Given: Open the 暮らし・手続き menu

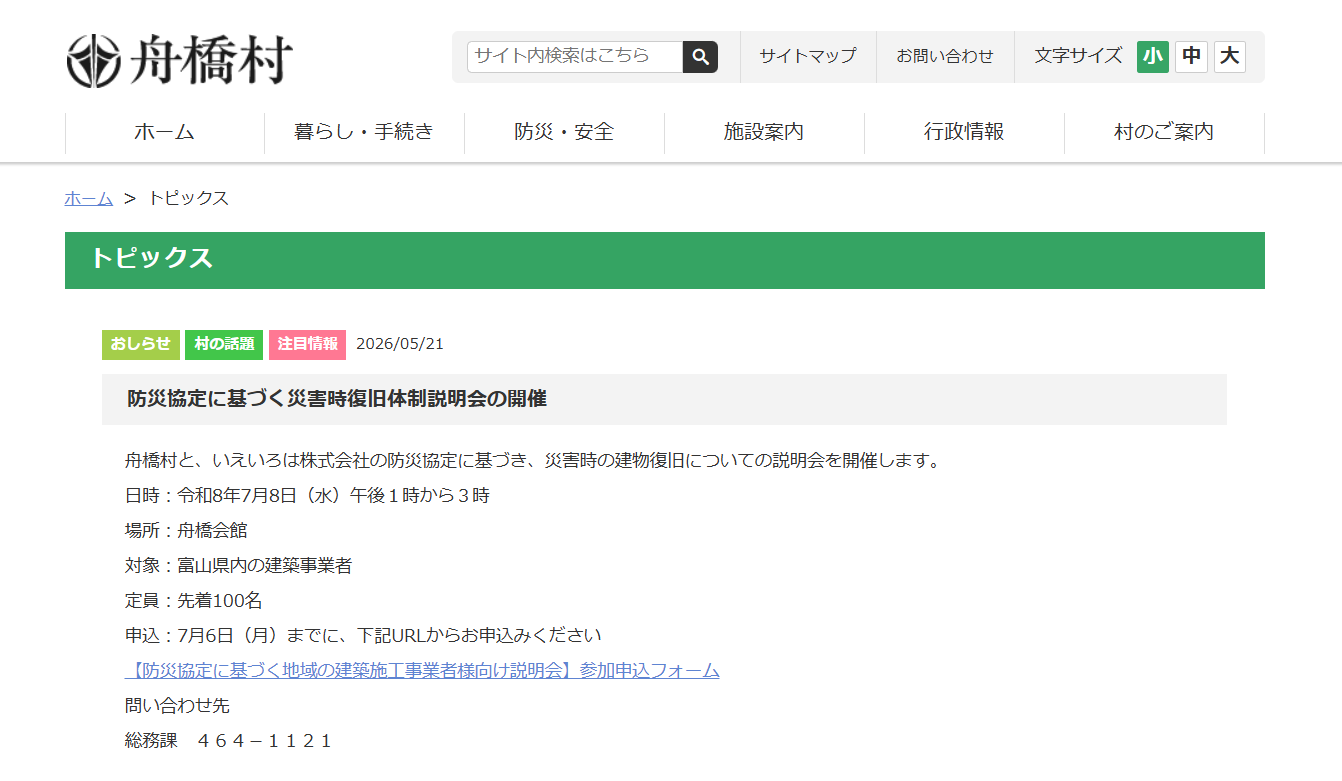Looking at the screenshot, I should click(x=364, y=132).
